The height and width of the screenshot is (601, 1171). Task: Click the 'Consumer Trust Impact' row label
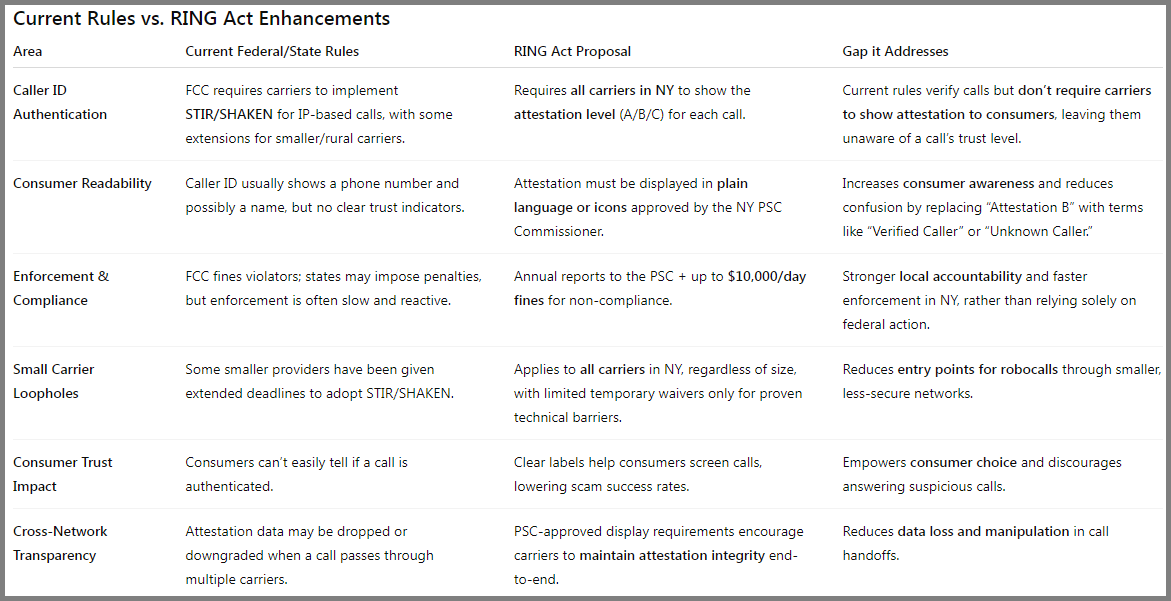click(63, 474)
